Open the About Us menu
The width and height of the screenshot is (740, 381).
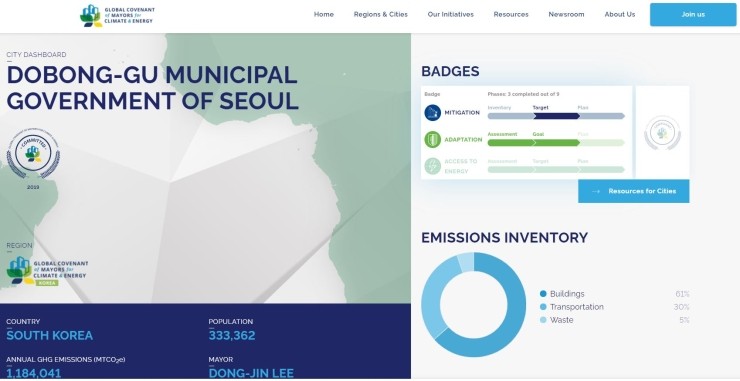pos(620,15)
